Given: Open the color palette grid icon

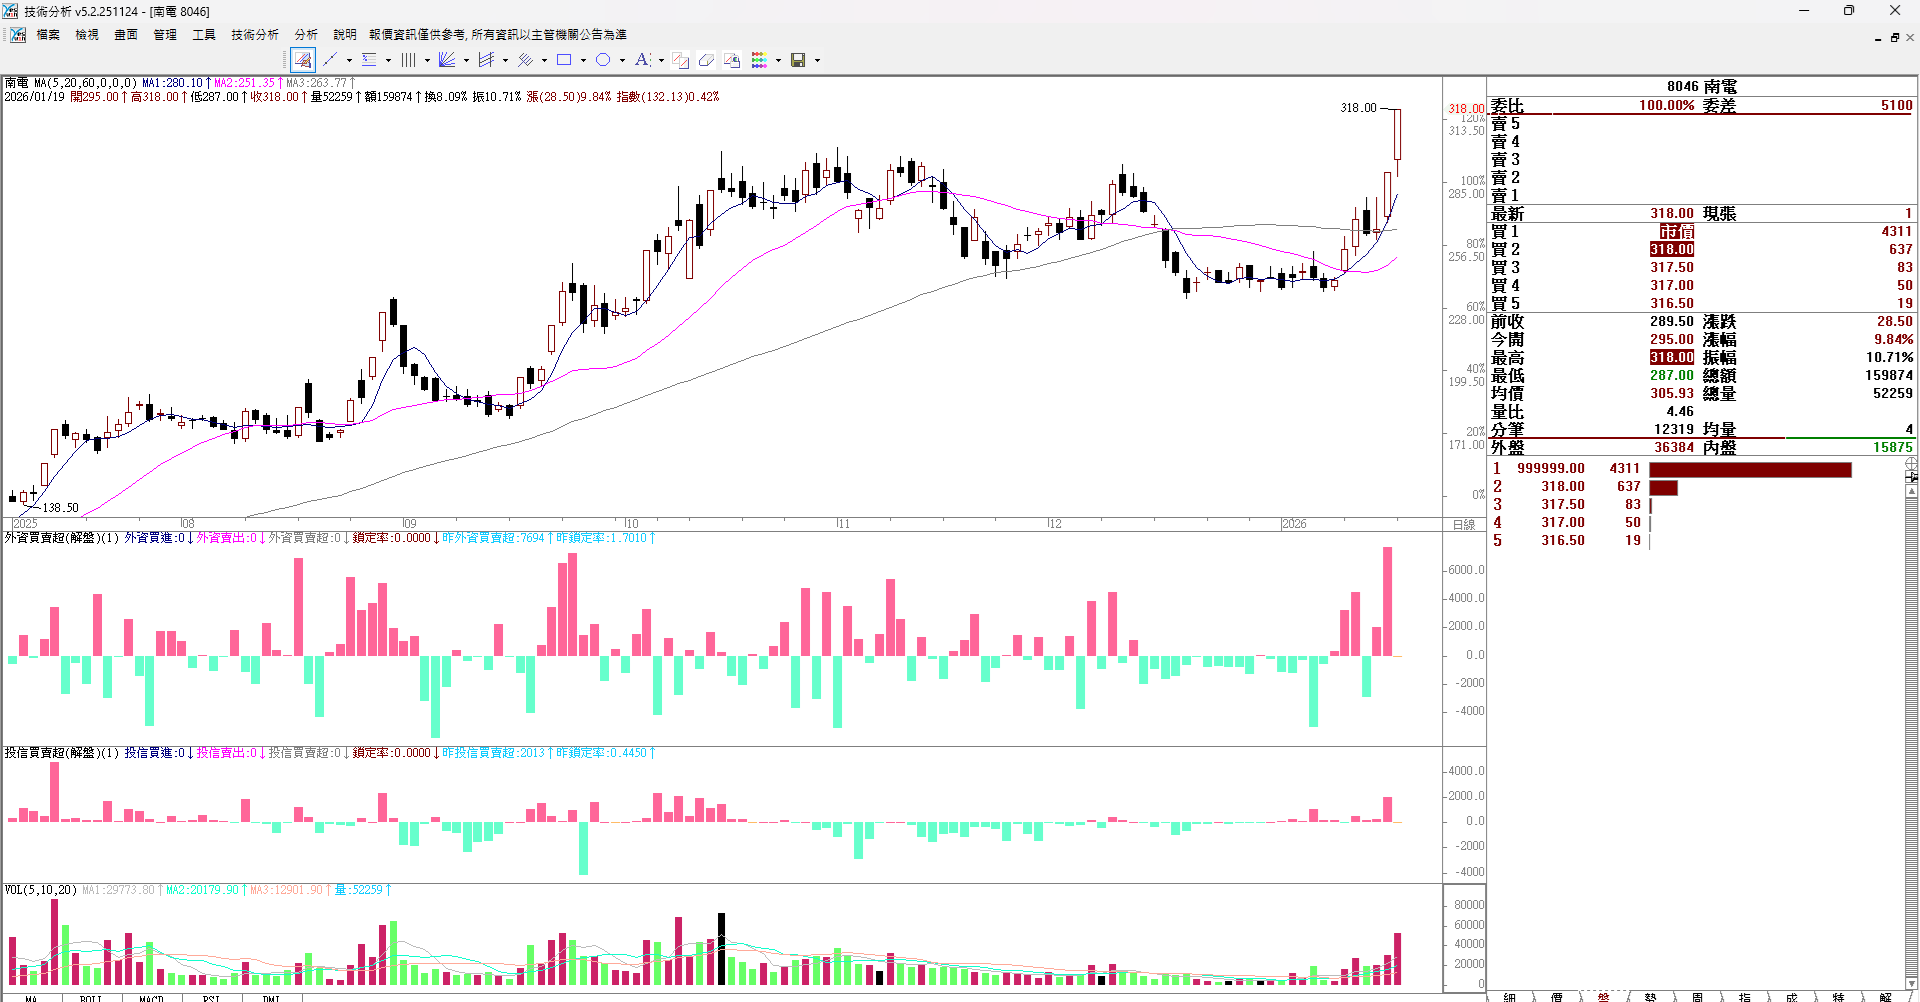Looking at the screenshot, I should pyautogui.click(x=759, y=60).
